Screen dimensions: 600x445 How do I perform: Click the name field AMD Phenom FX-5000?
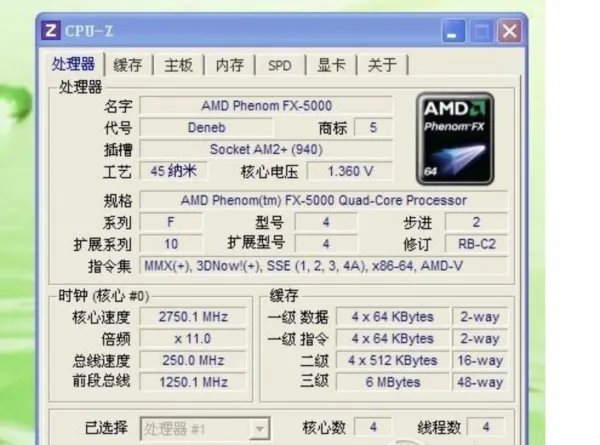266,106
